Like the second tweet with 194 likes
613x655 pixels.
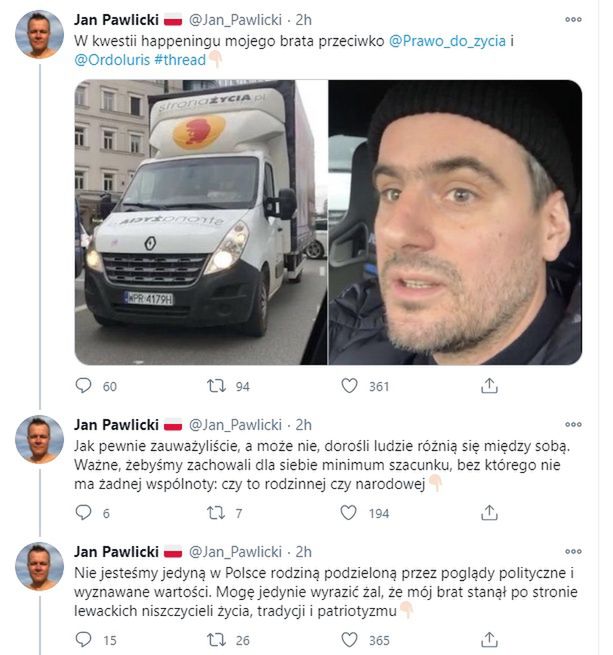[349, 512]
